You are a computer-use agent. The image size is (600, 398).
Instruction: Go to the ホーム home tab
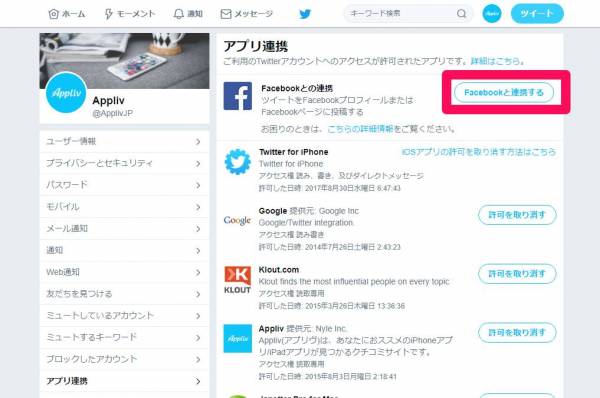[x=67, y=14]
